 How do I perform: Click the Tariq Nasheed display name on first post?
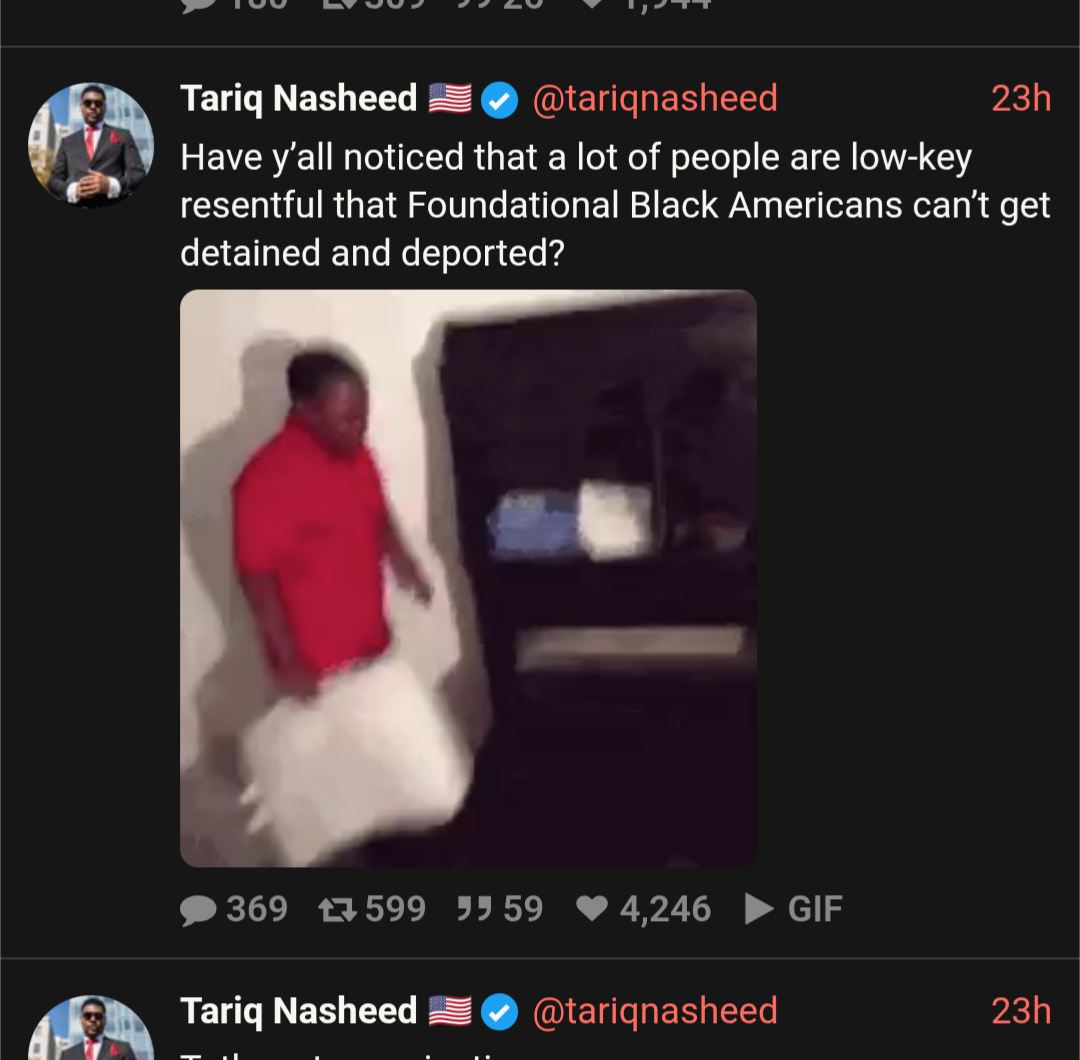pos(298,98)
